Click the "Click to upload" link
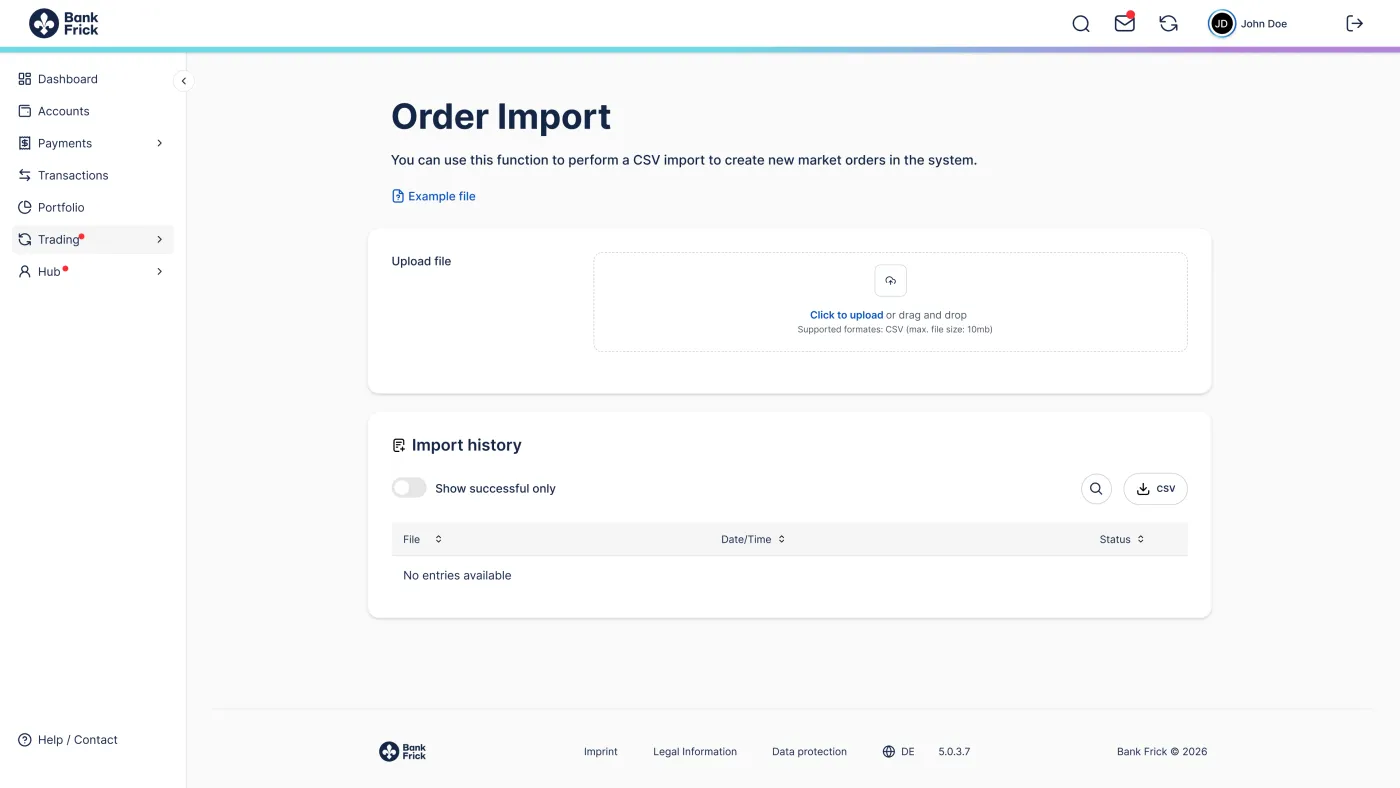Screen dimensions: 1400x788 click(846, 315)
